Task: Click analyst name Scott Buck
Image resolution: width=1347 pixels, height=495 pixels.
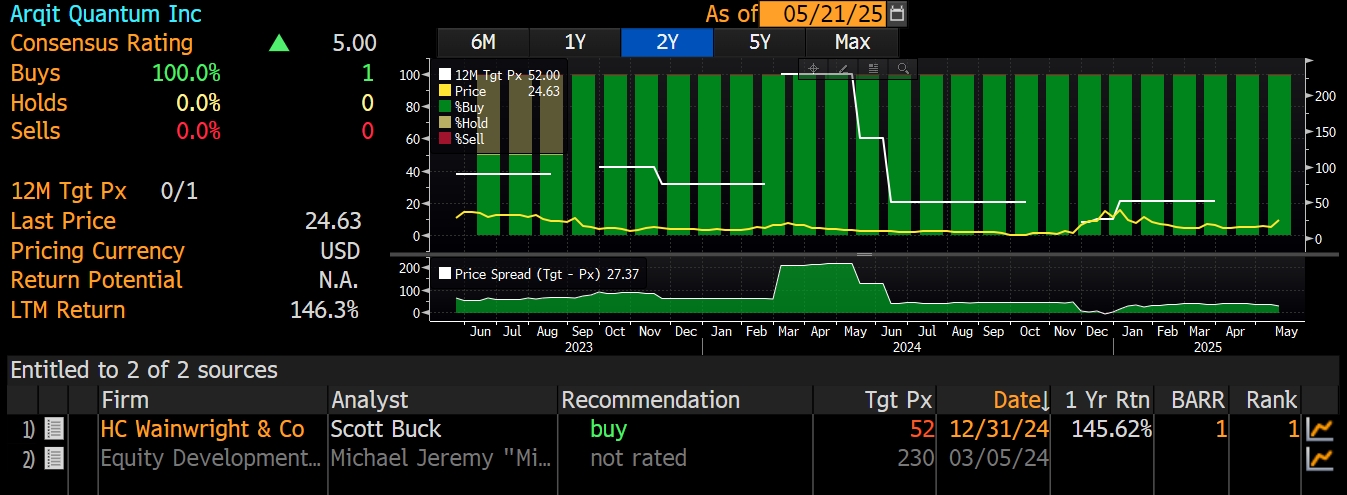Action: click(386, 429)
